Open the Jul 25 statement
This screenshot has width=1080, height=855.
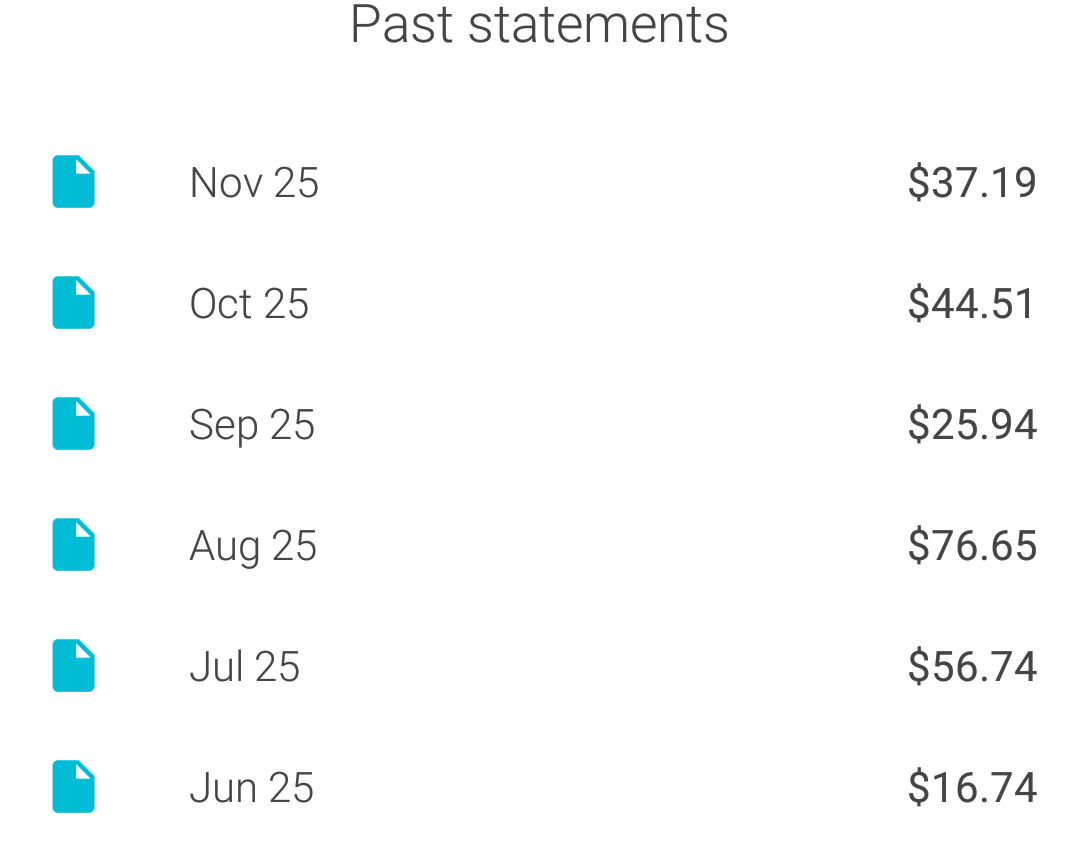tap(244, 666)
